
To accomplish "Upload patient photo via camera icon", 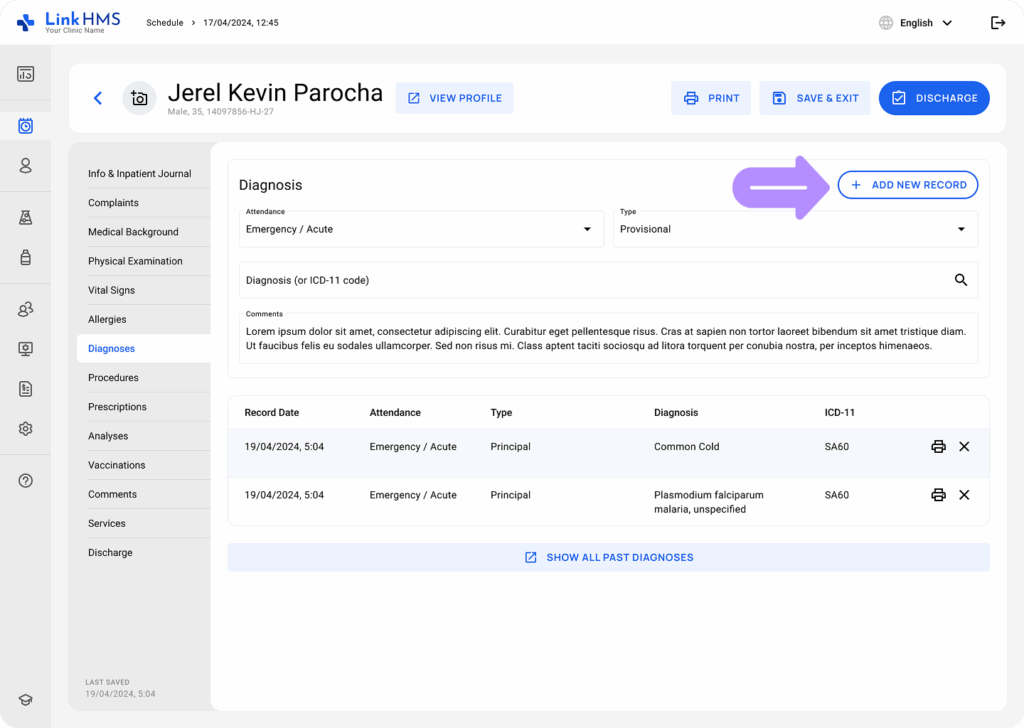I will (x=139, y=98).
